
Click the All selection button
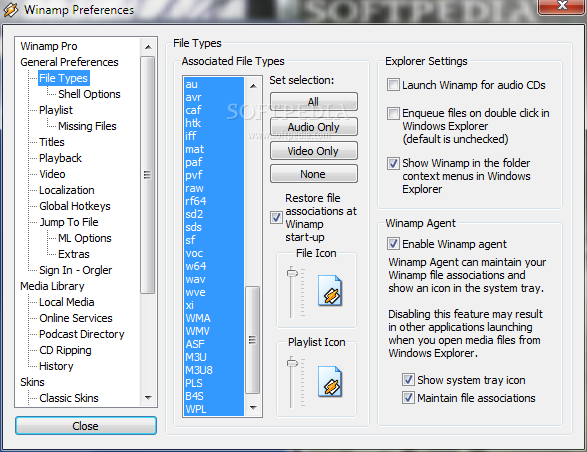(314, 102)
